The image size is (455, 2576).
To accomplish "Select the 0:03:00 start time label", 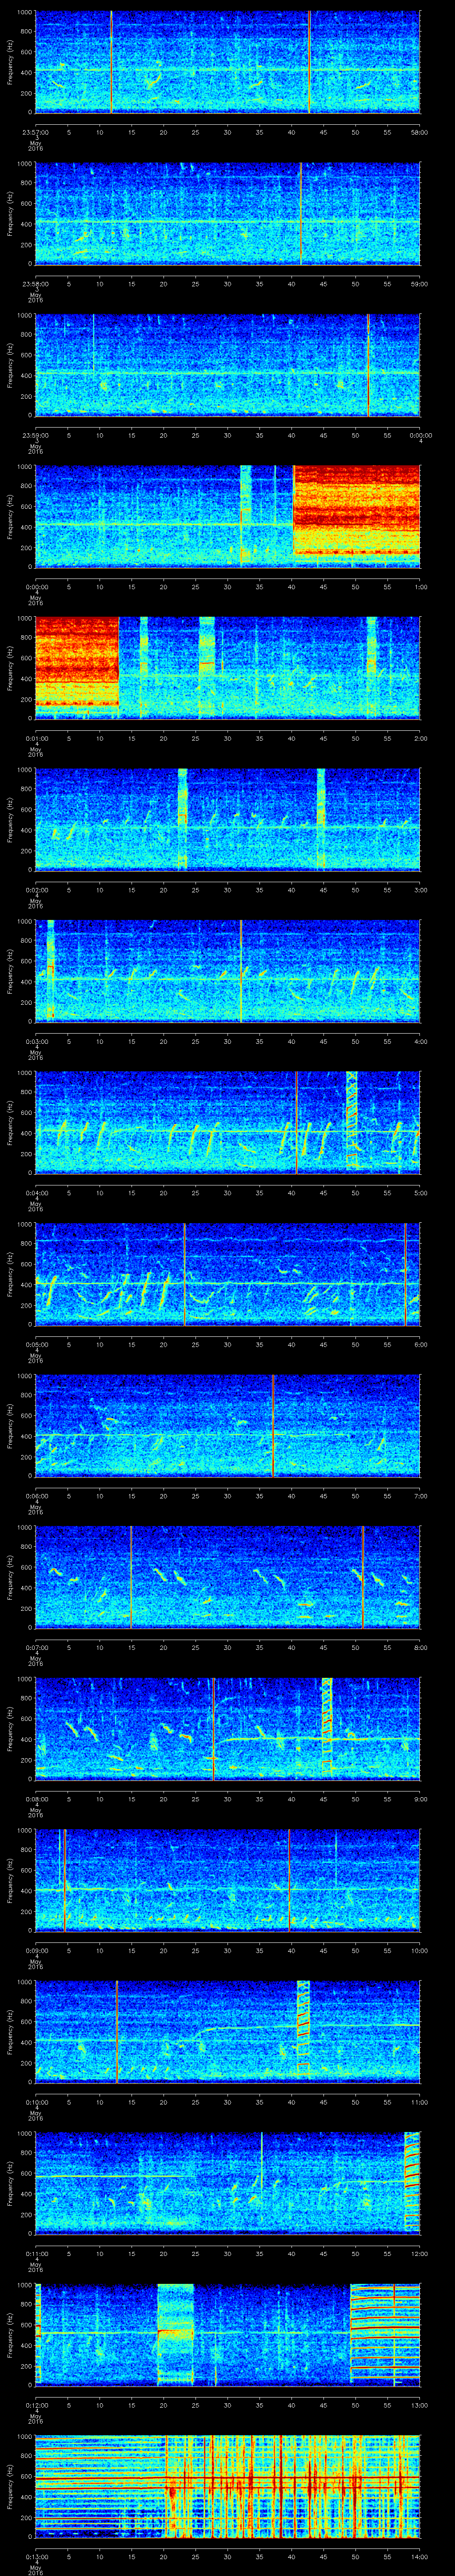I will (x=36, y=1041).
